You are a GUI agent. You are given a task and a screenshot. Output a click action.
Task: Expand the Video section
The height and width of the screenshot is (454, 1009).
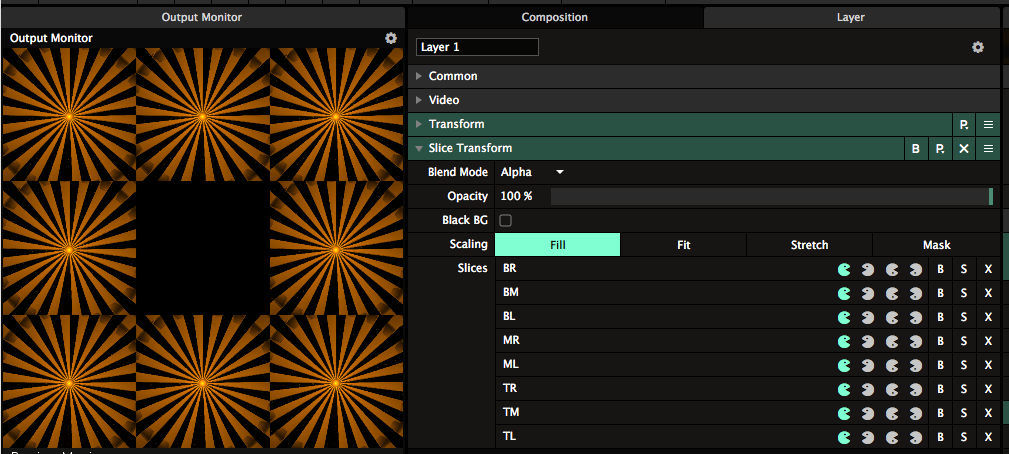point(419,100)
